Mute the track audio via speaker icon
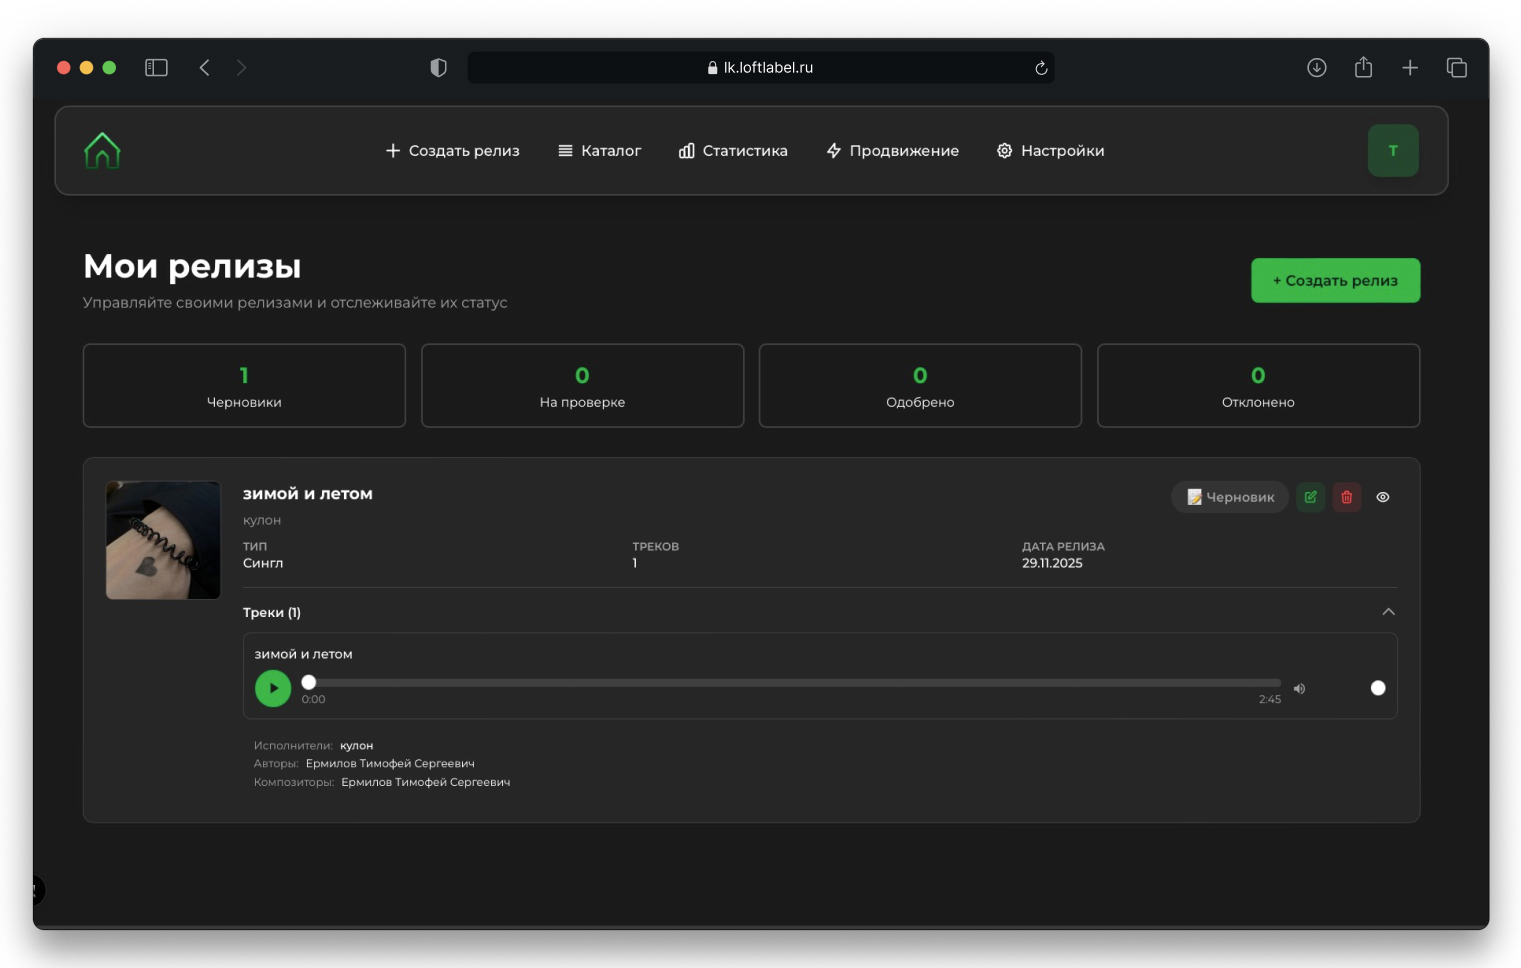Viewport: 1521px width, 968px height. 1299,688
